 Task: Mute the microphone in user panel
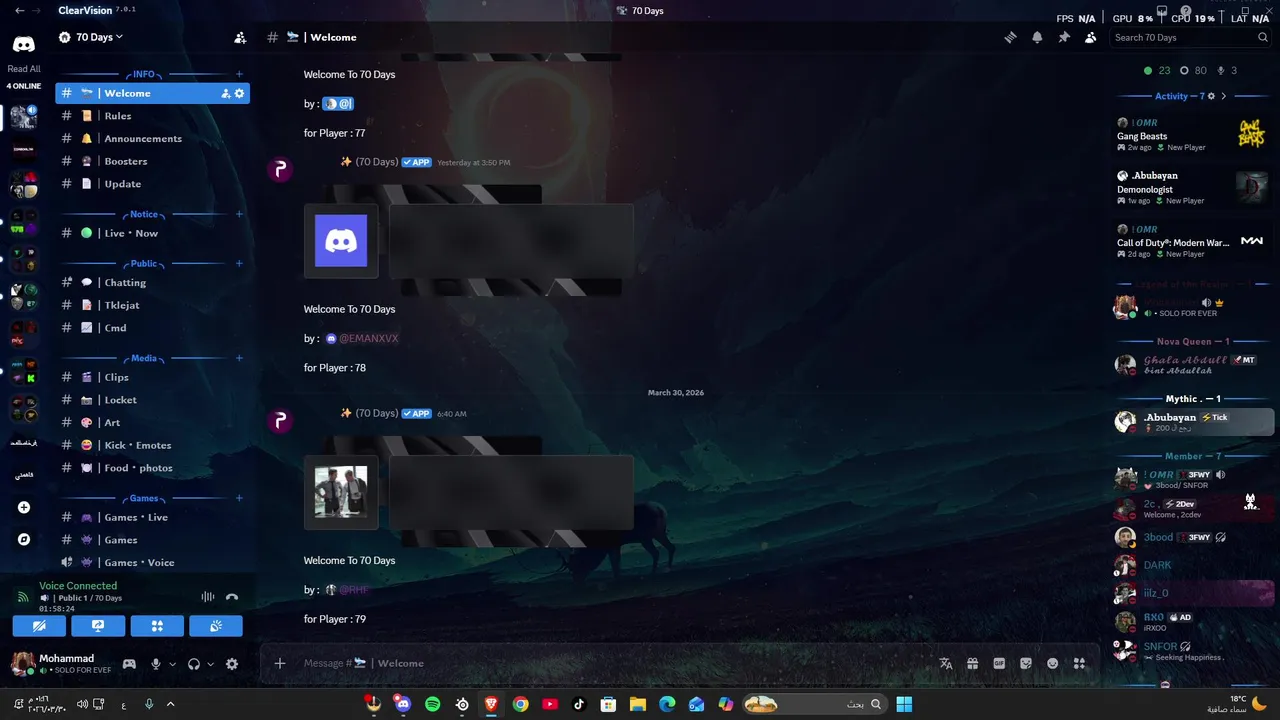(x=155, y=664)
